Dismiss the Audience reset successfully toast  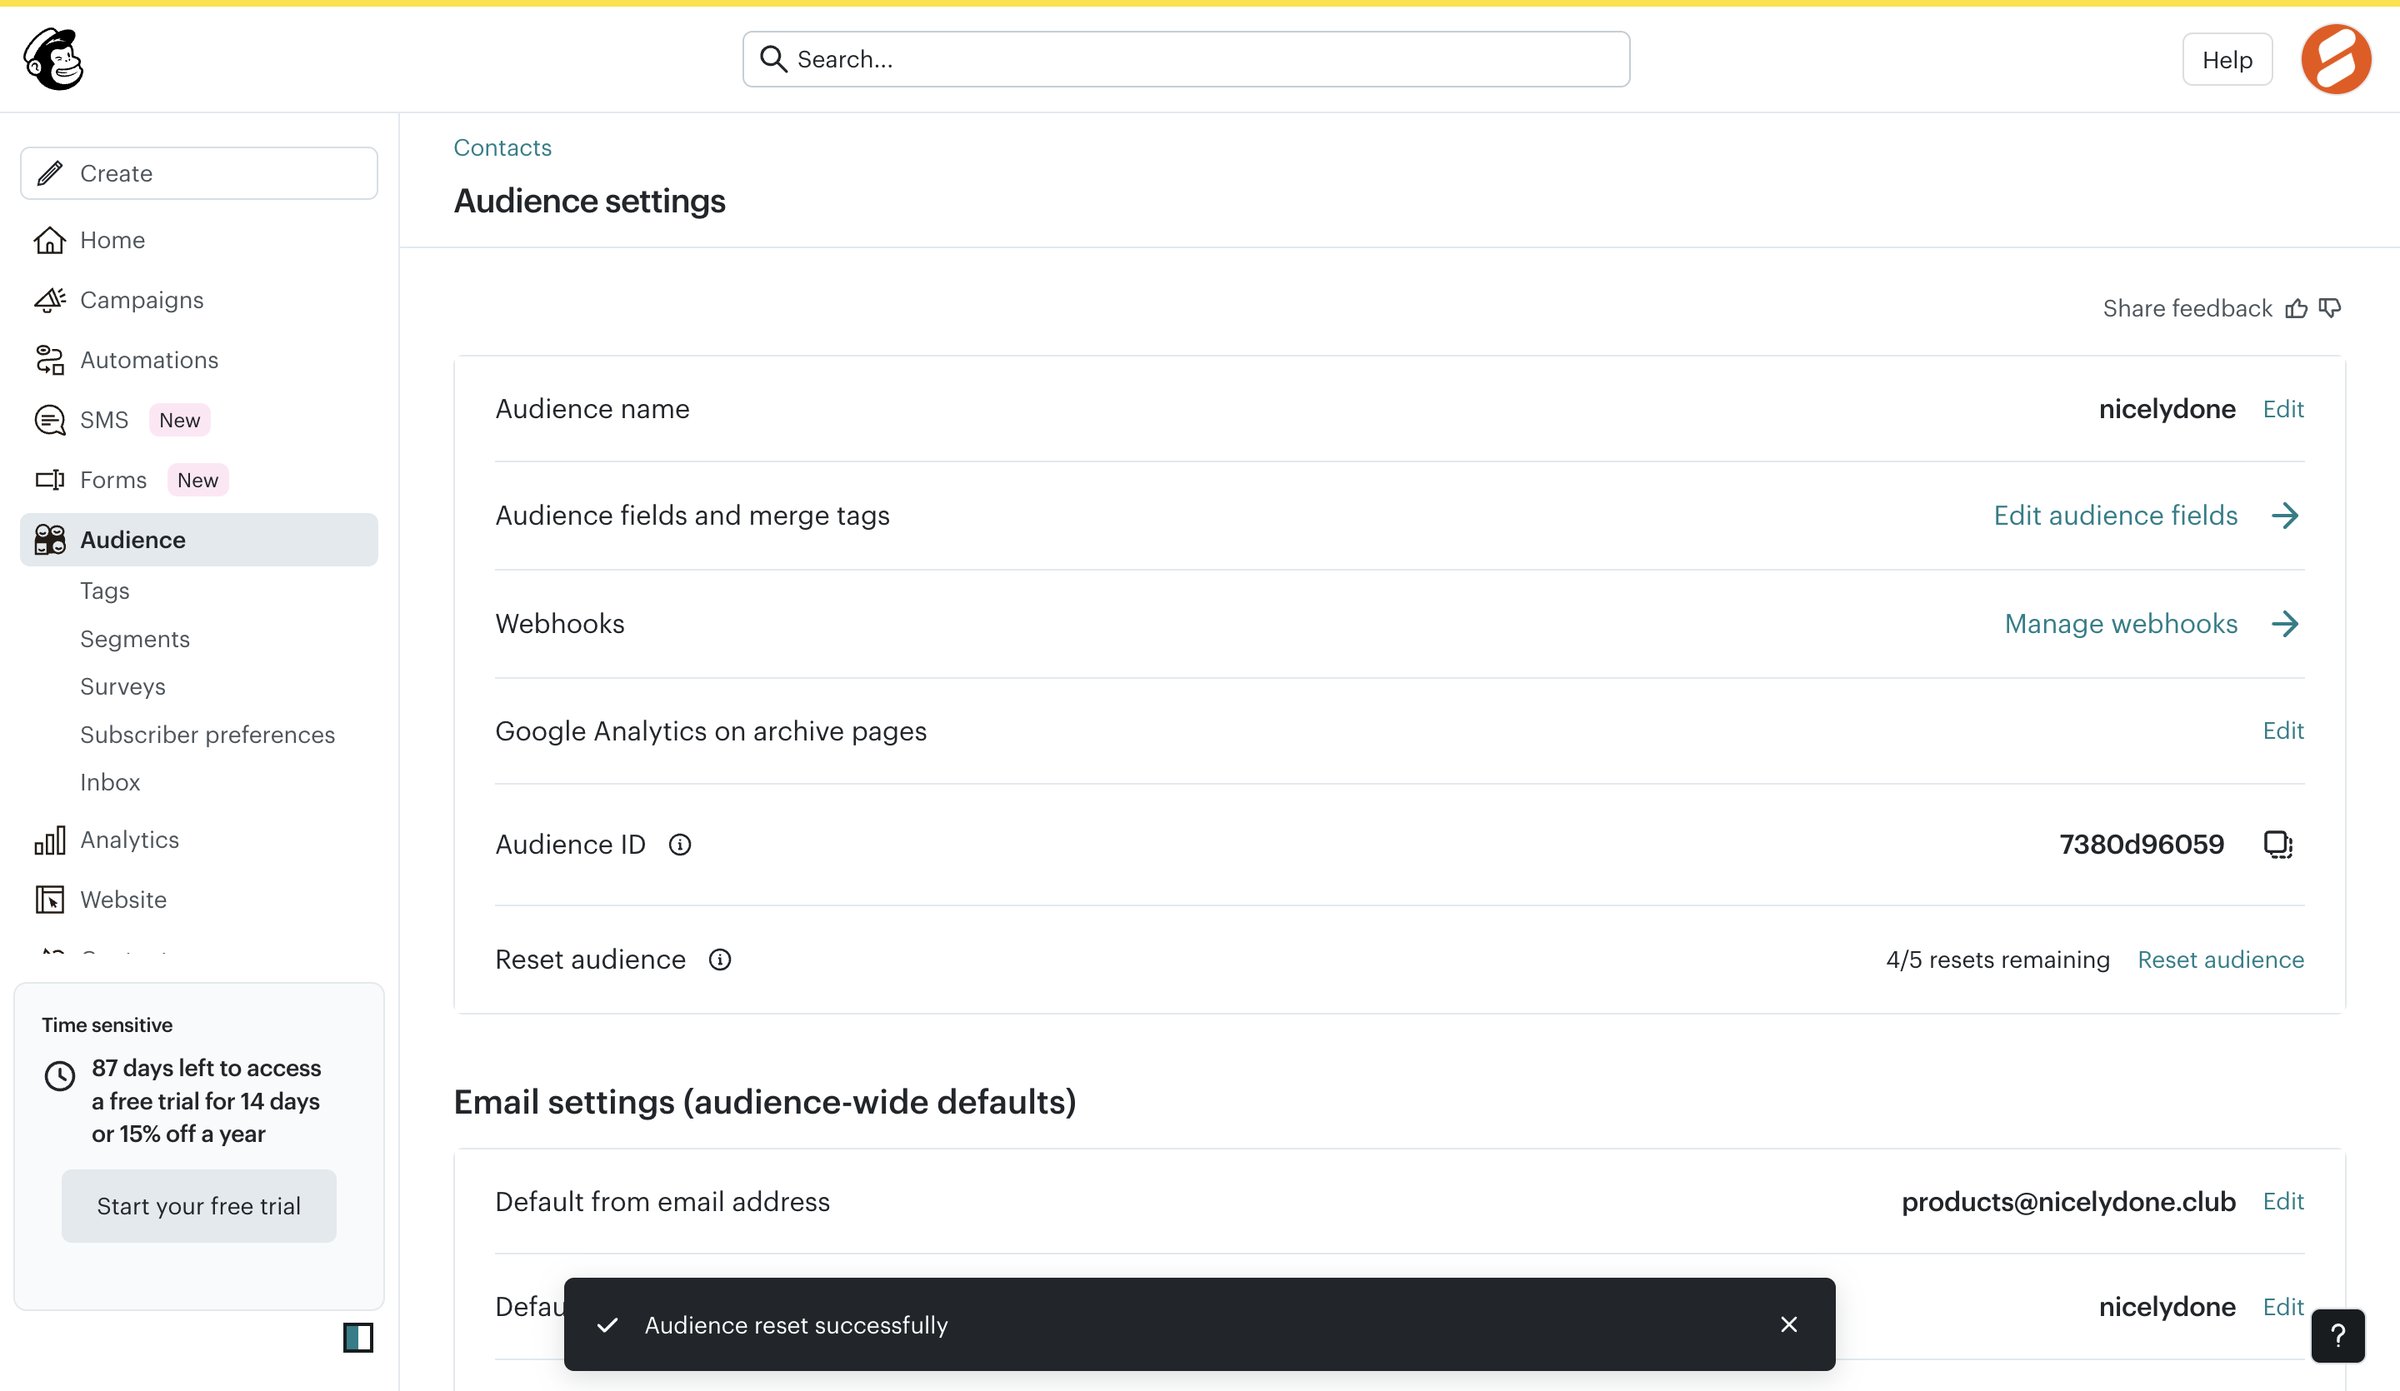1789,1324
